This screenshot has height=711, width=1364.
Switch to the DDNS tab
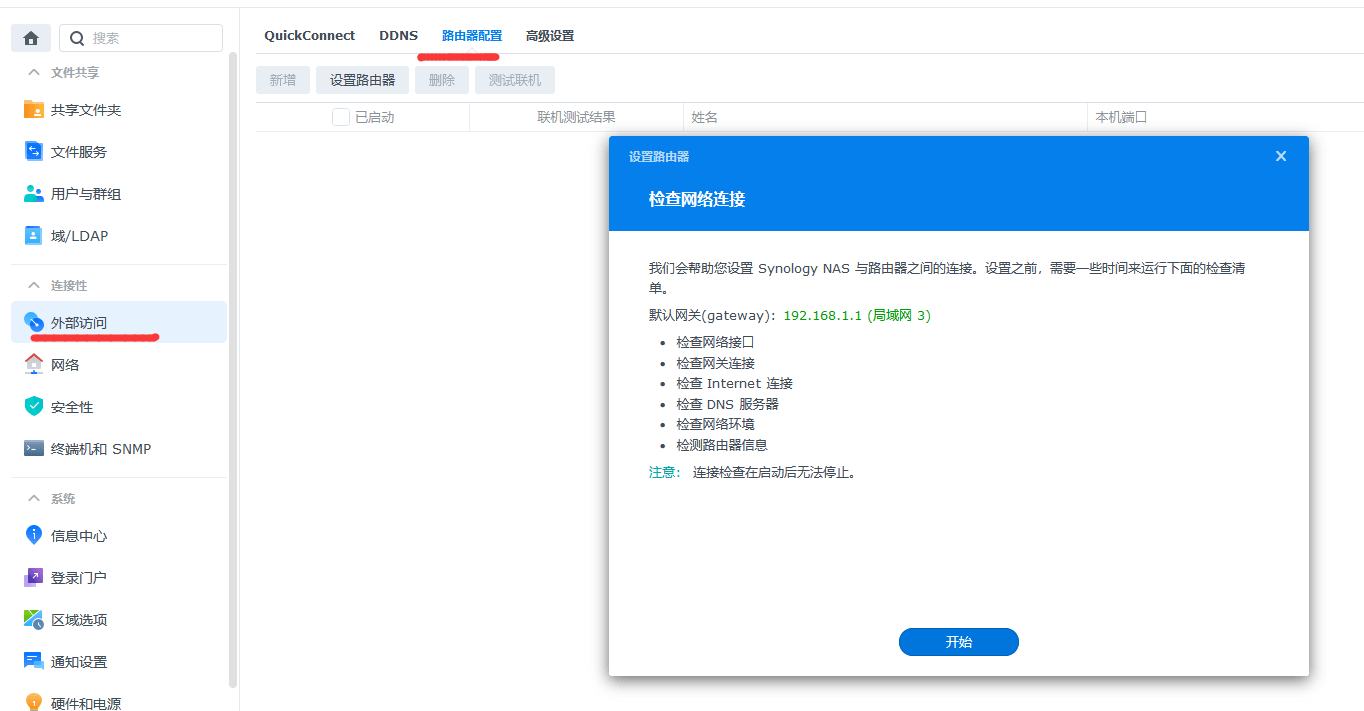point(398,36)
